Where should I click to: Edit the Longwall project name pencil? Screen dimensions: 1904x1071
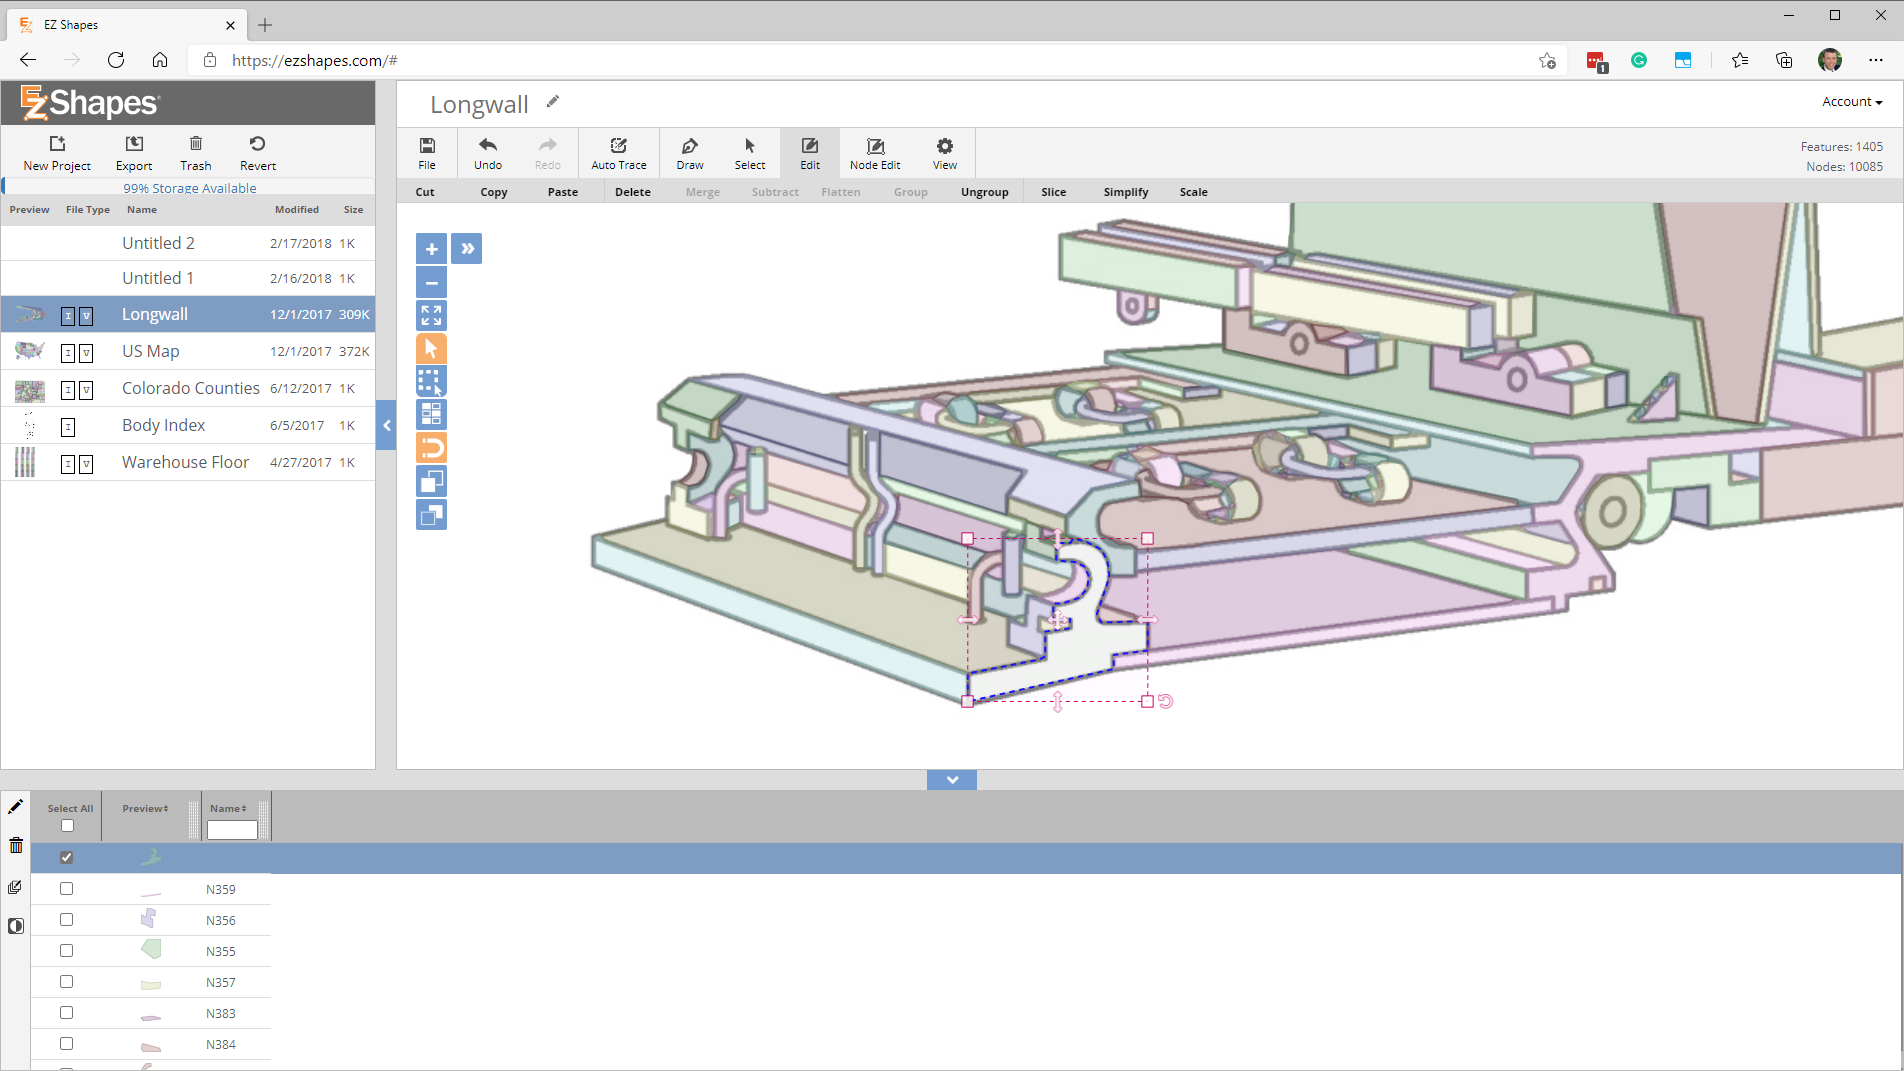[x=553, y=102]
